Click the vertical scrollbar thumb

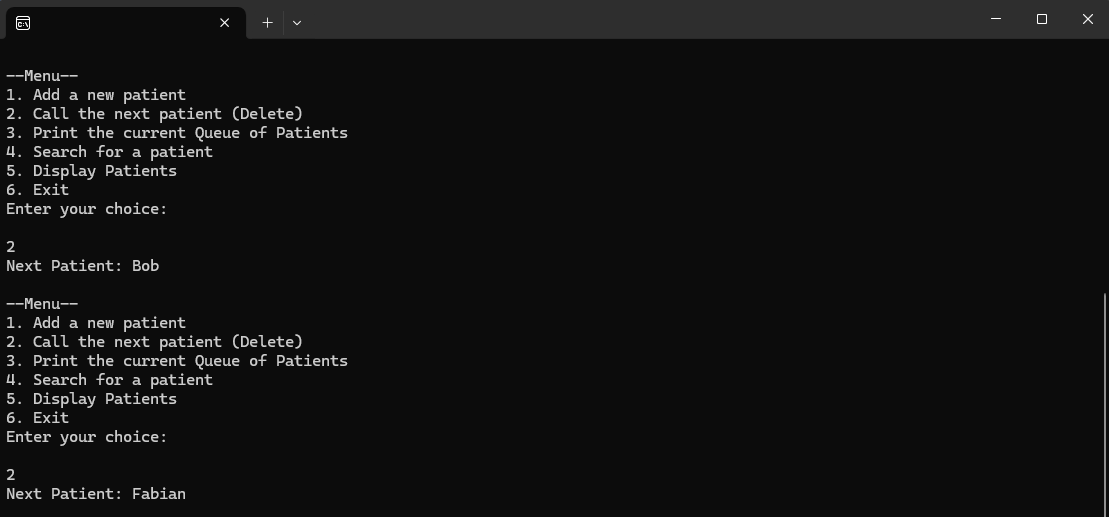1103,400
